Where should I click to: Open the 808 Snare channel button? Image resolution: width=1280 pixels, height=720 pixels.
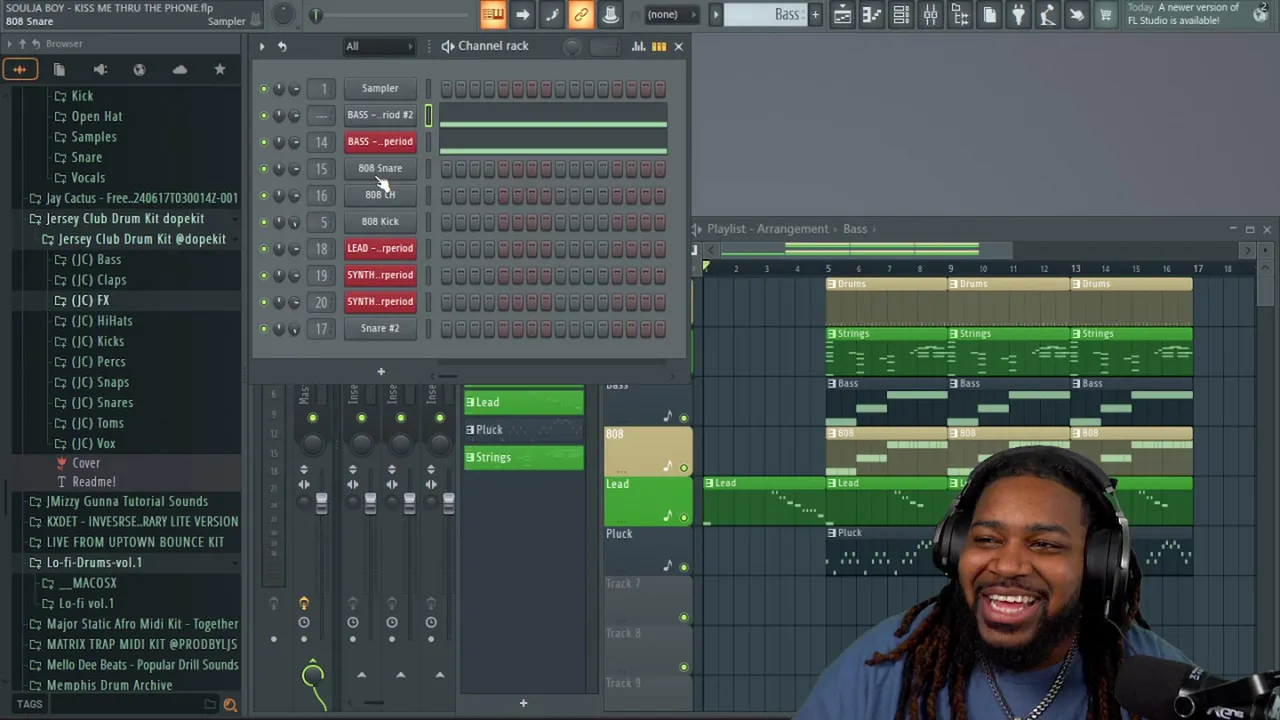[380, 168]
